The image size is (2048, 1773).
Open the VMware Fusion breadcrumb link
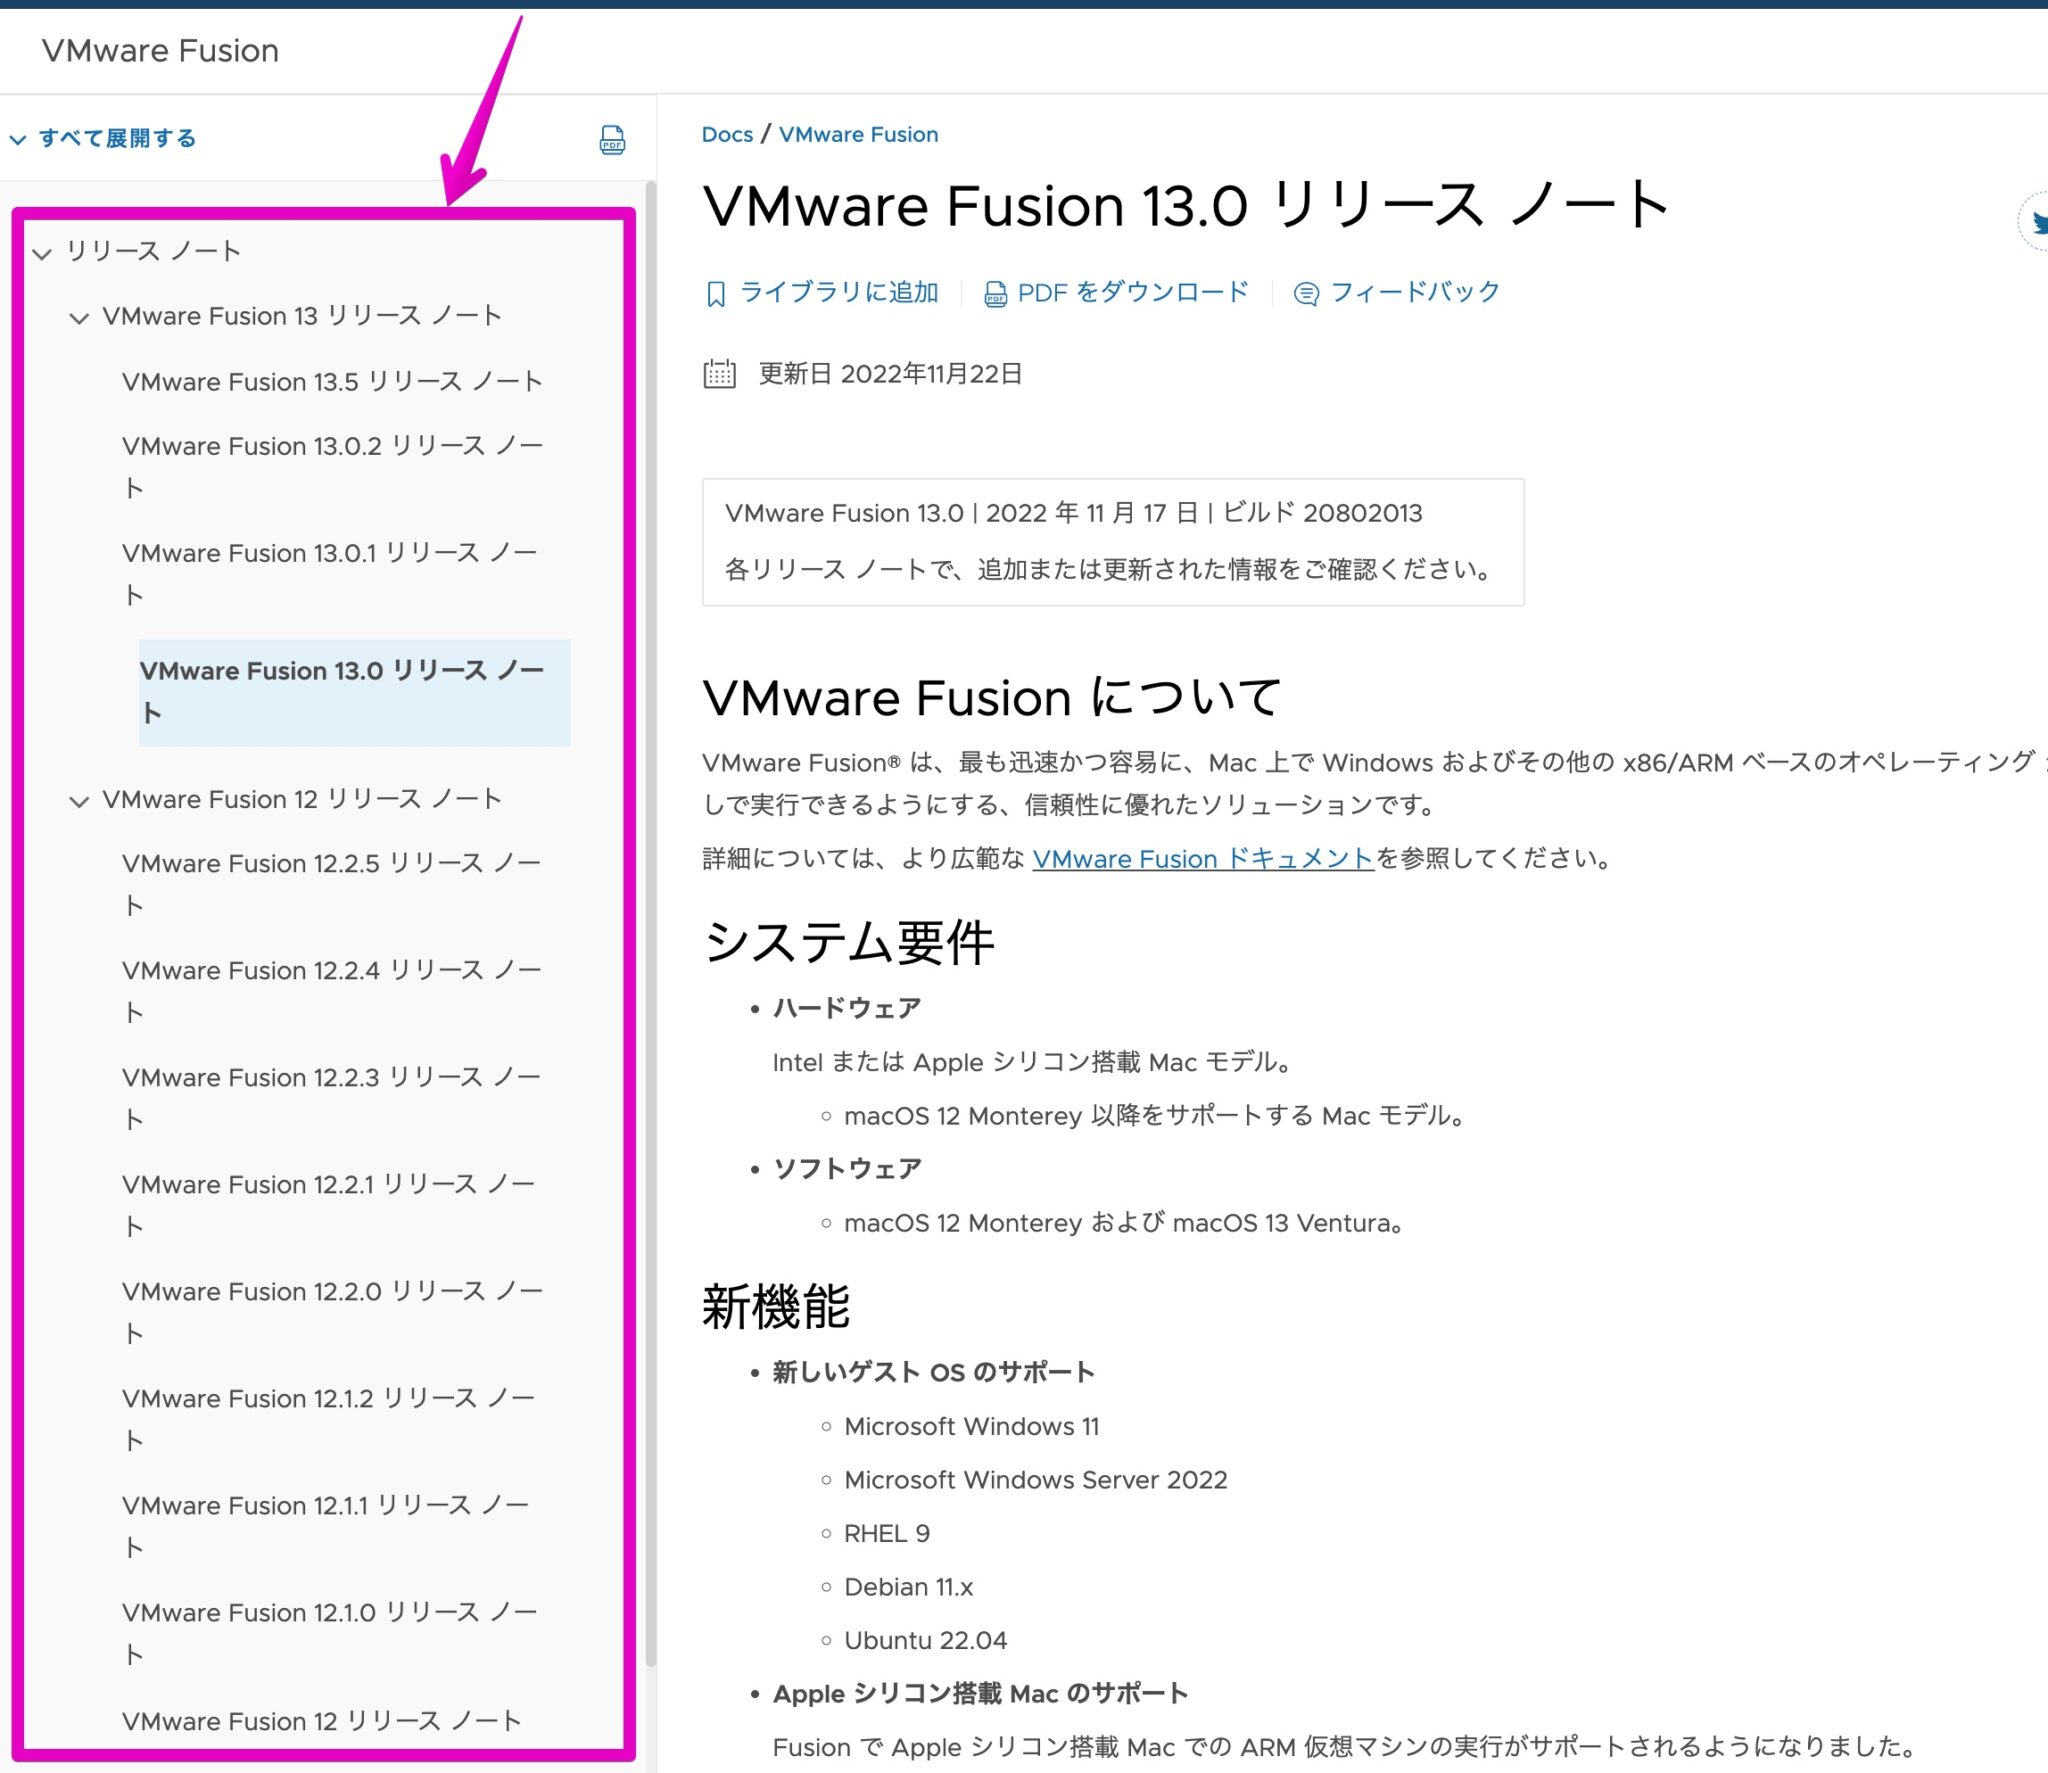pyautogui.click(x=858, y=133)
